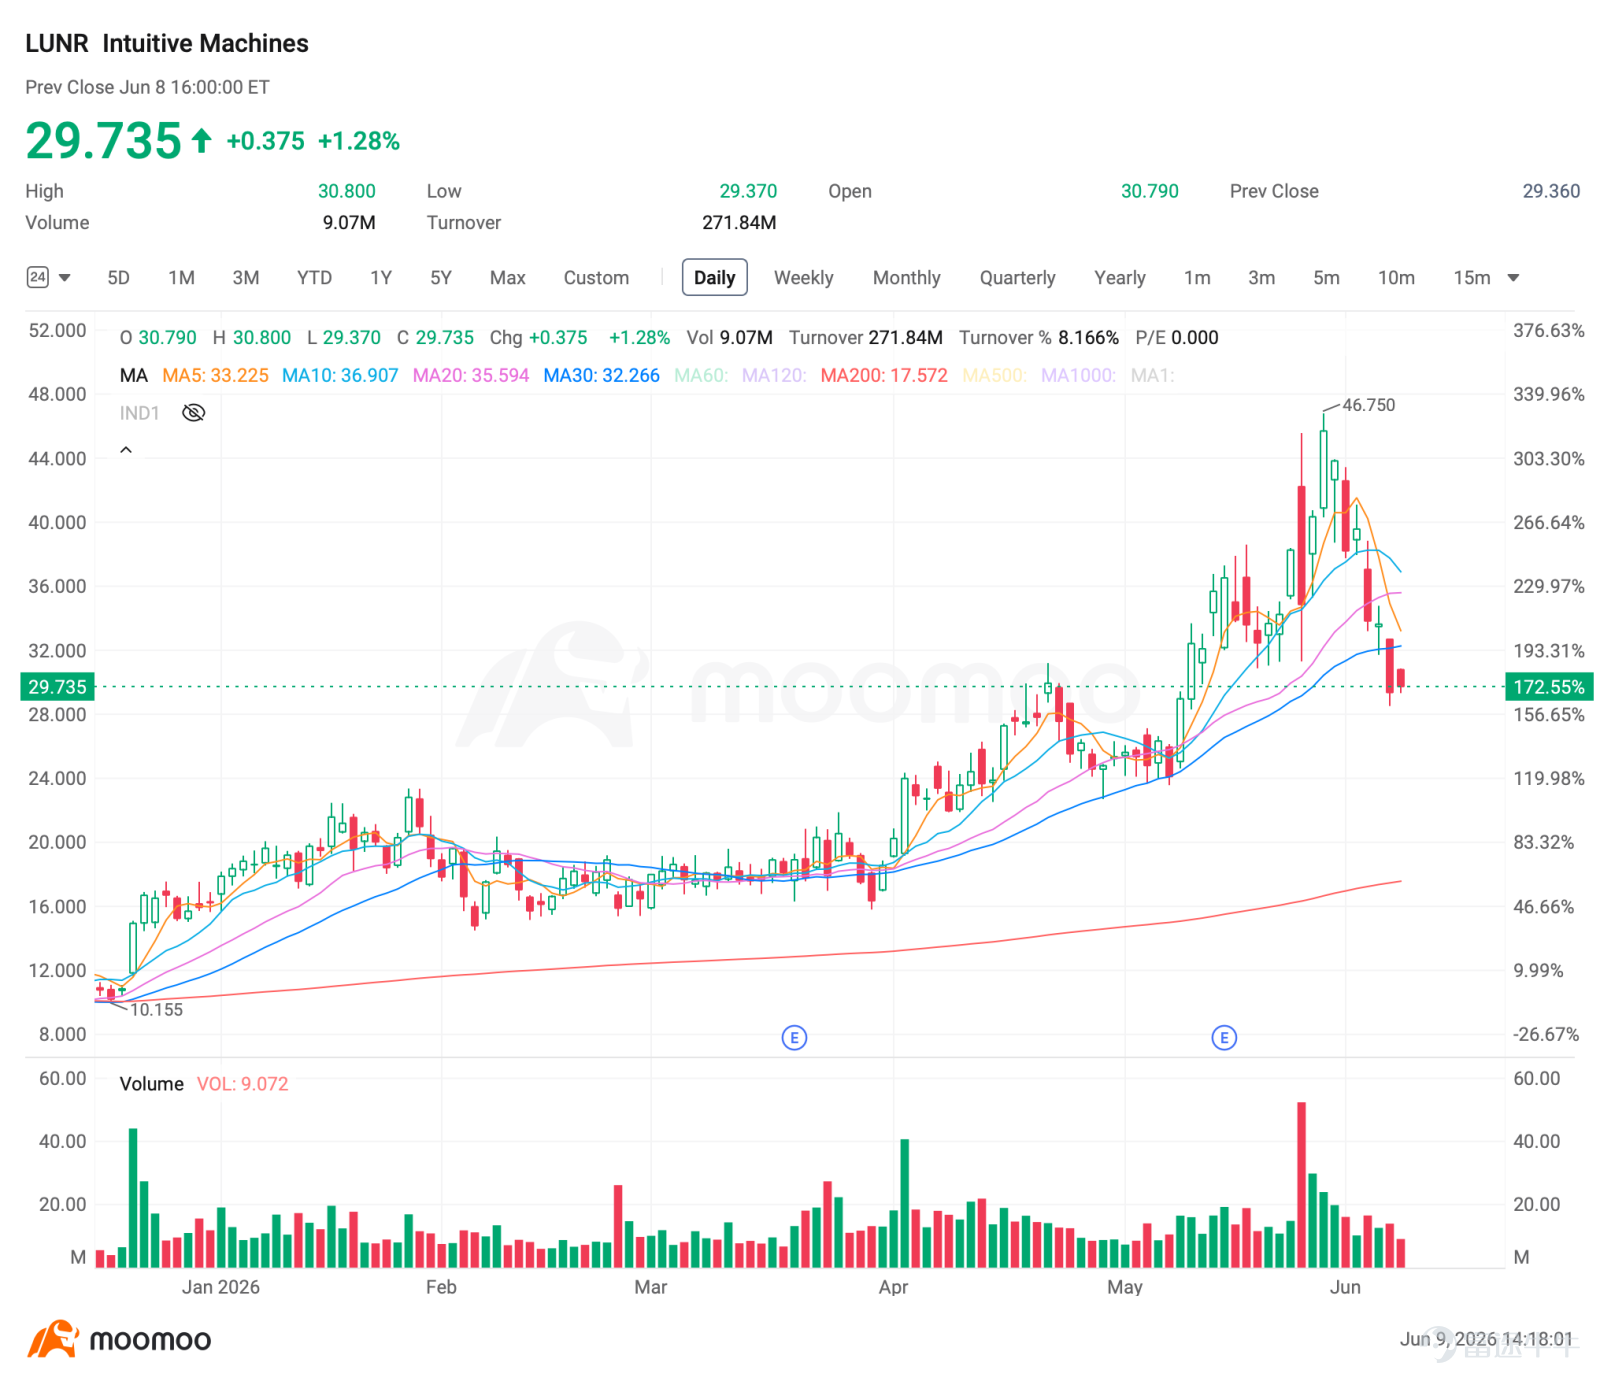Open the 24-hour session selector icon
Viewport: 1600px width, 1381px height.
37,277
